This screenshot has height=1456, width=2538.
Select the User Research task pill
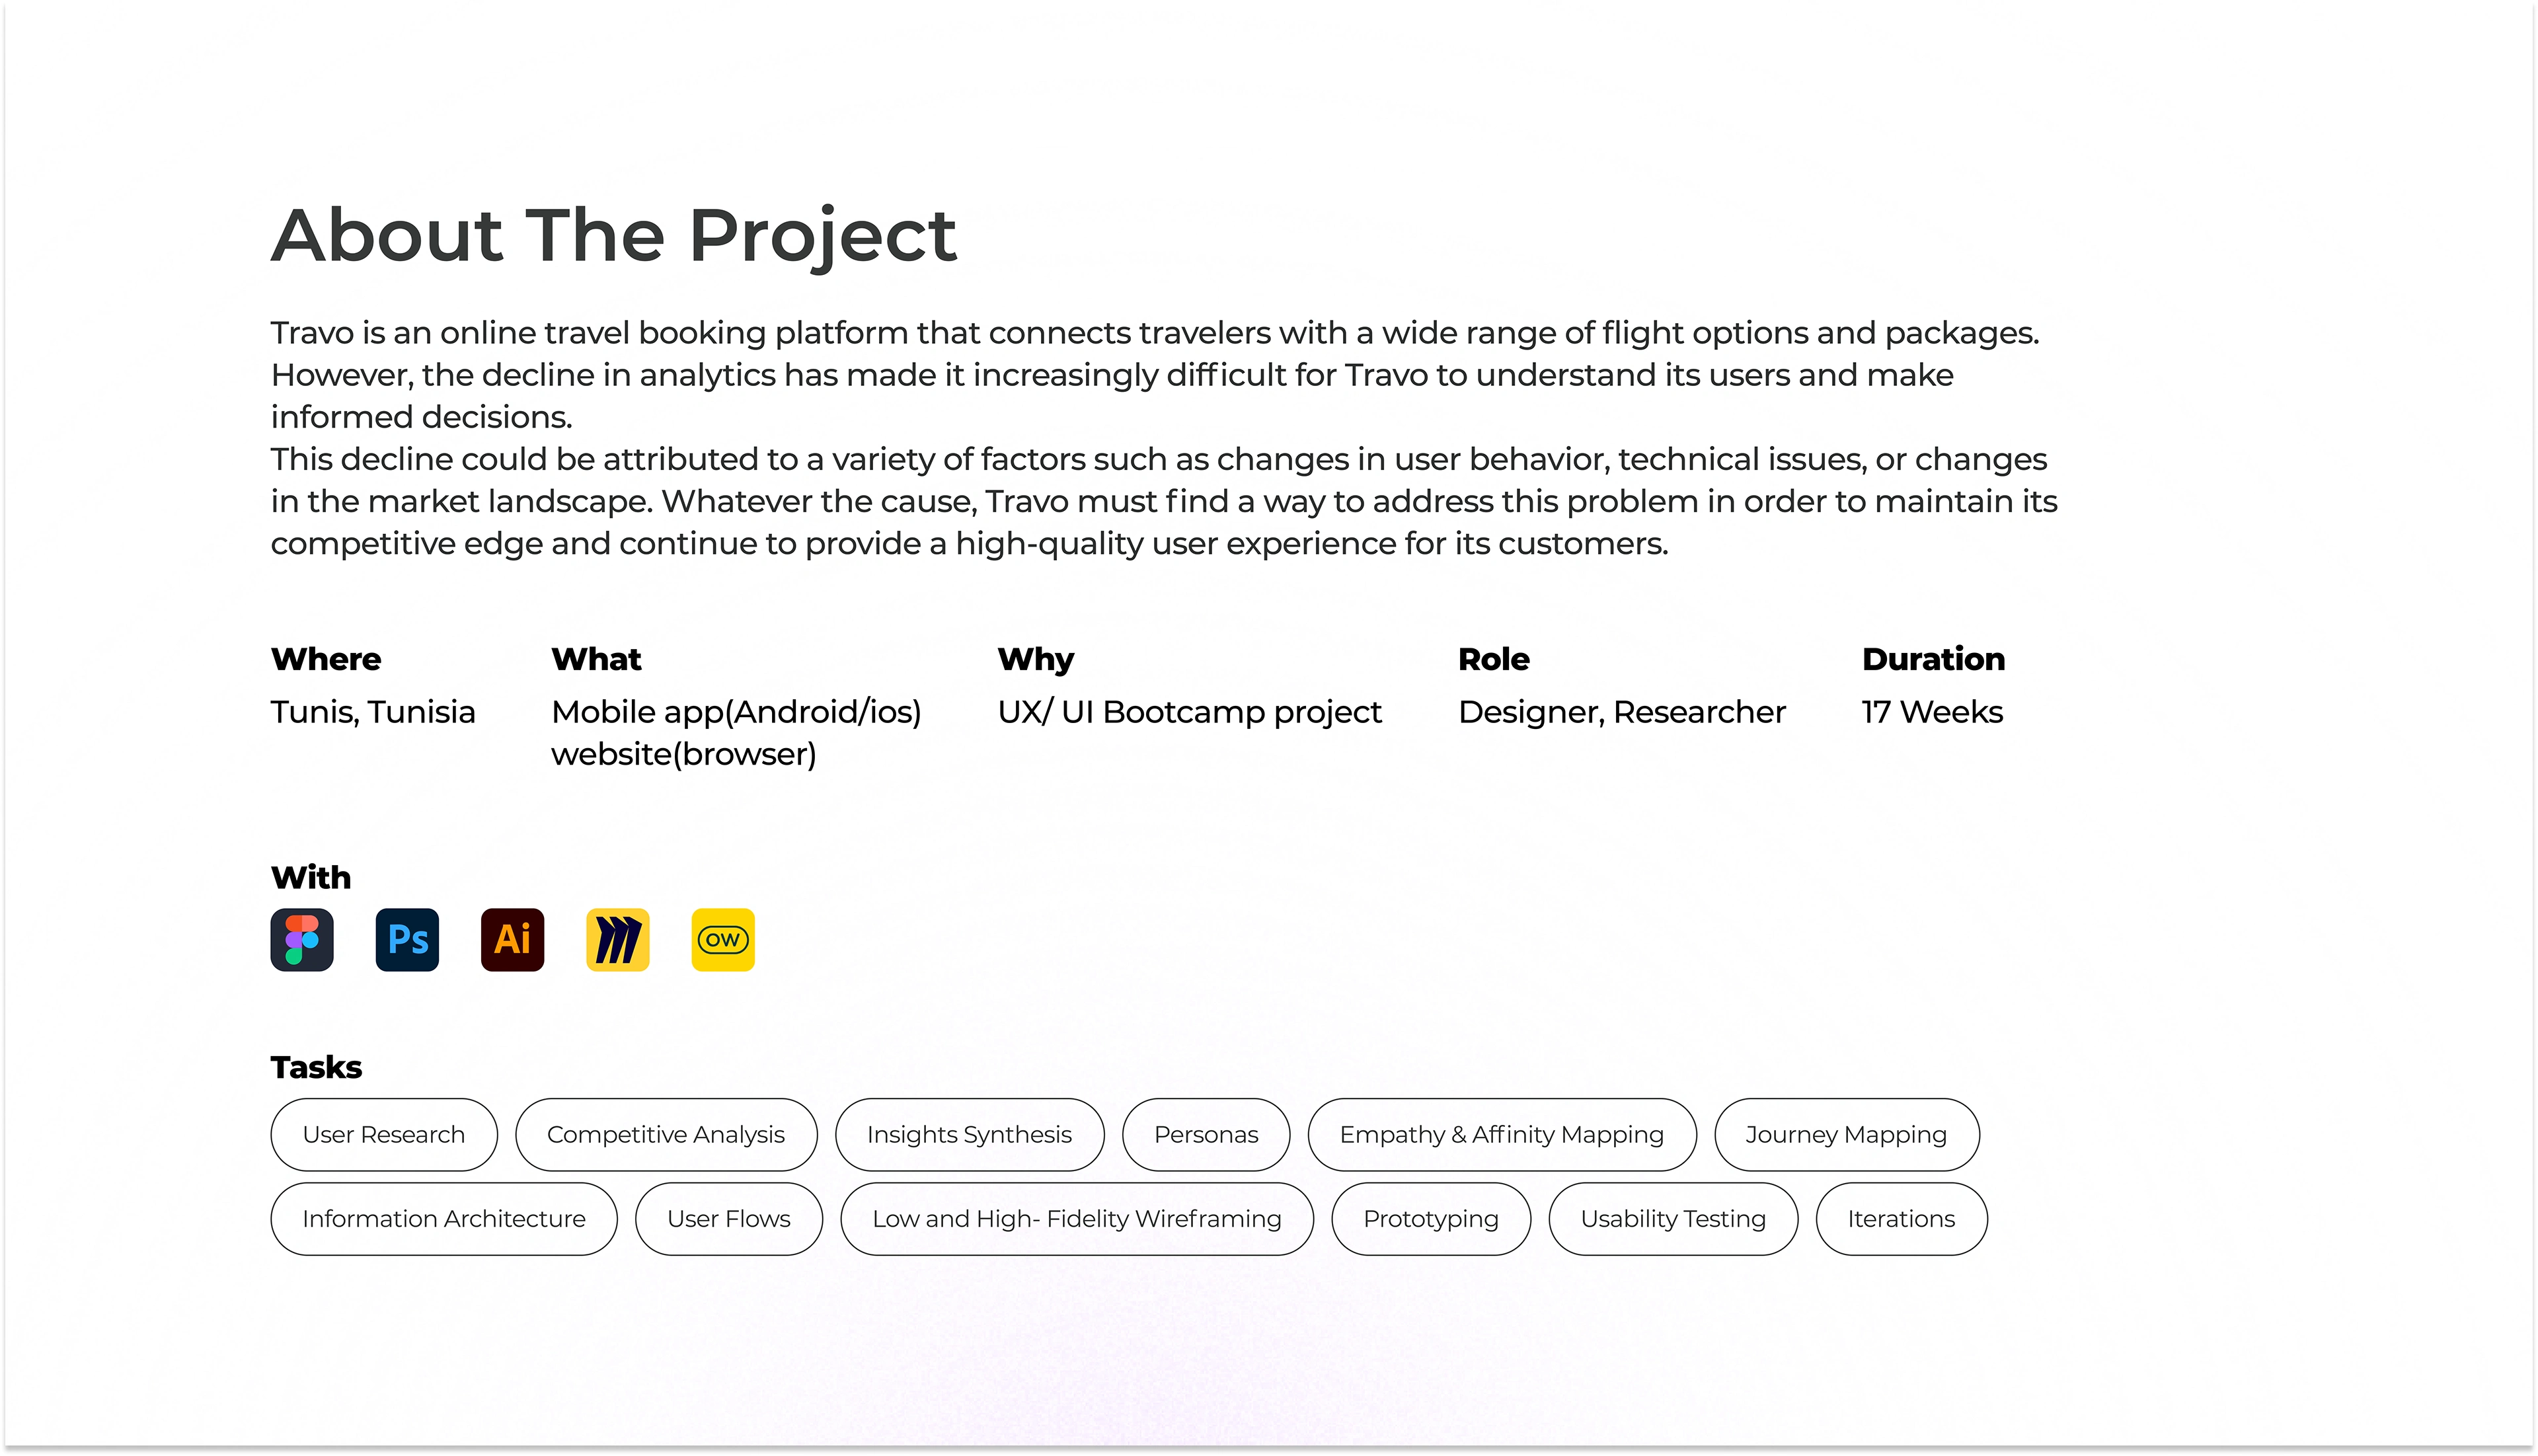[384, 1135]
